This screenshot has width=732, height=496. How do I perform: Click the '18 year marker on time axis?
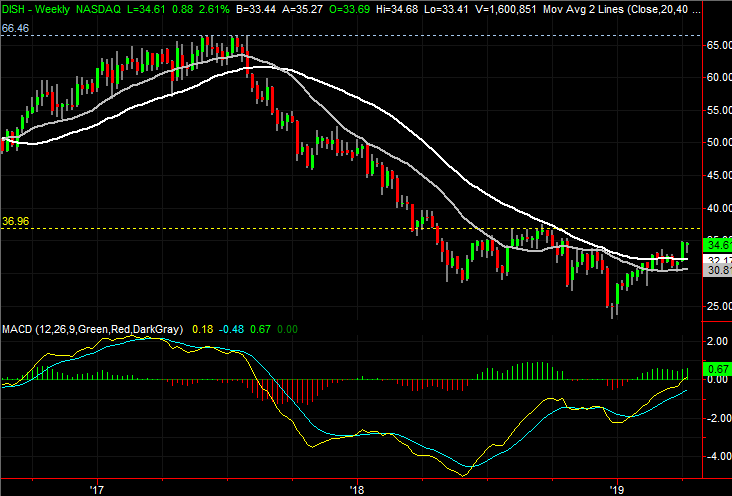click(357, 488)
